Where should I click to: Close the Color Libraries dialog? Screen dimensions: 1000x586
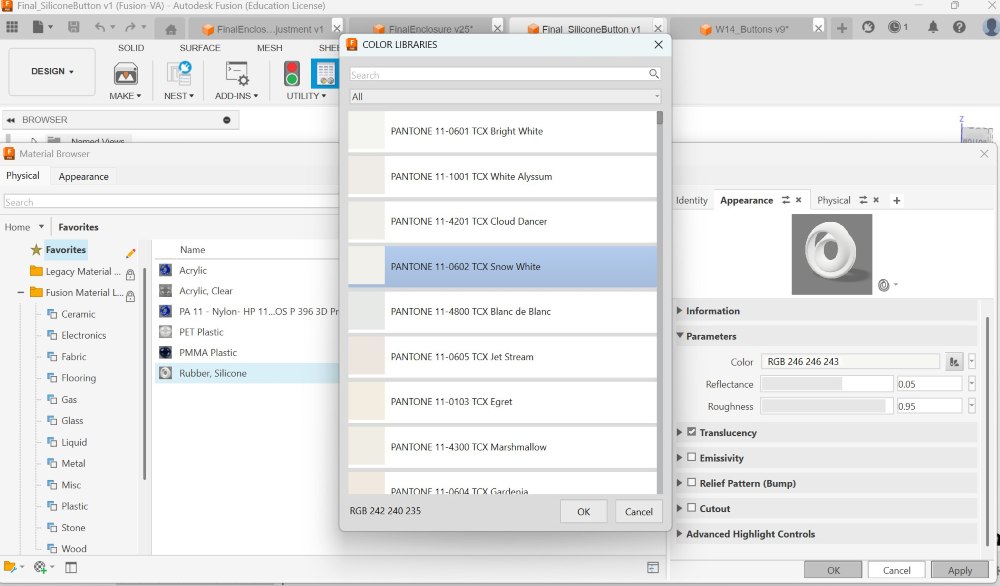(658, 45)
